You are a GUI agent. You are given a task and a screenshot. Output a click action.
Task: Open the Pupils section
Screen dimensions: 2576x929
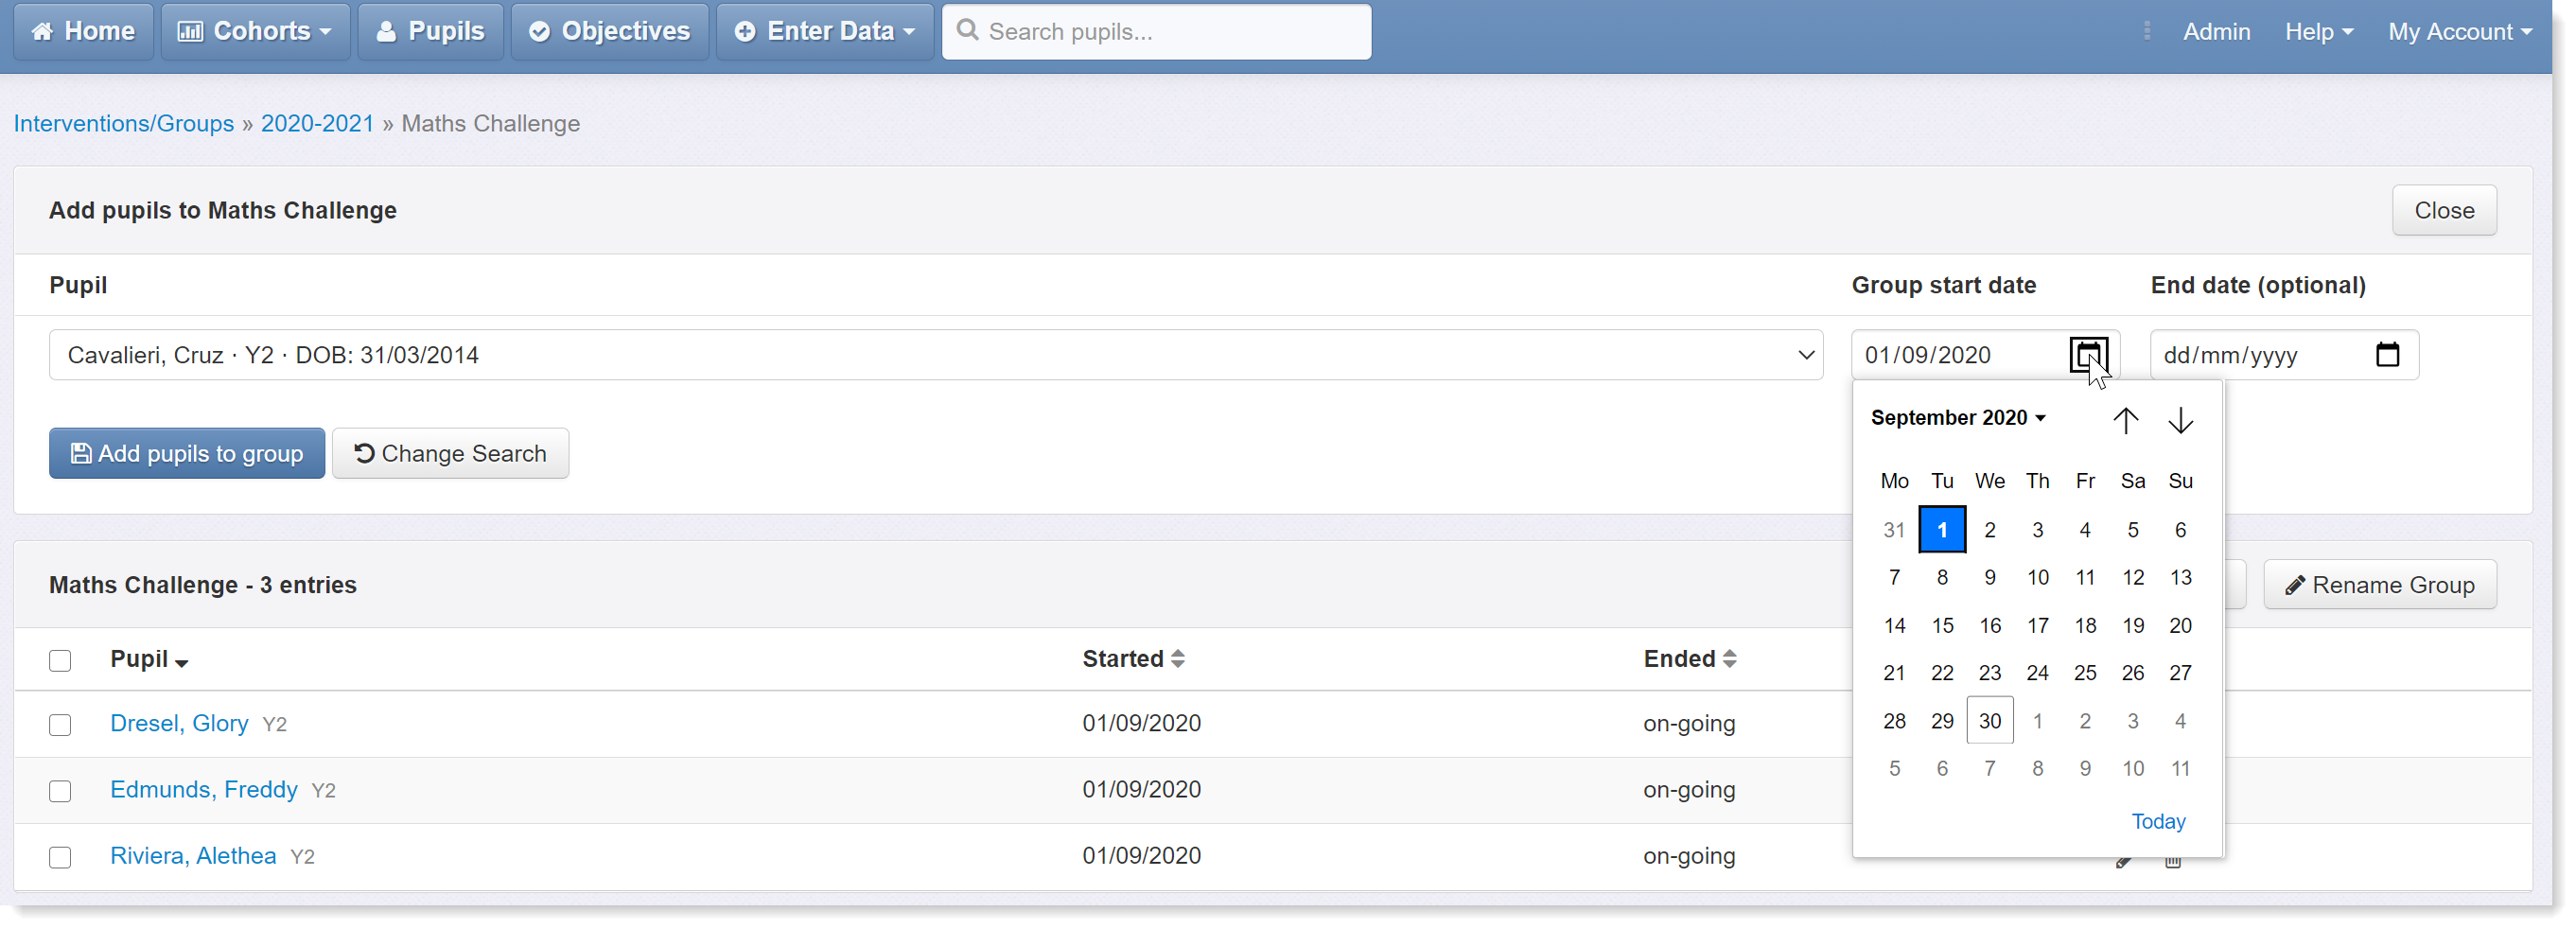tap(430, 31)
